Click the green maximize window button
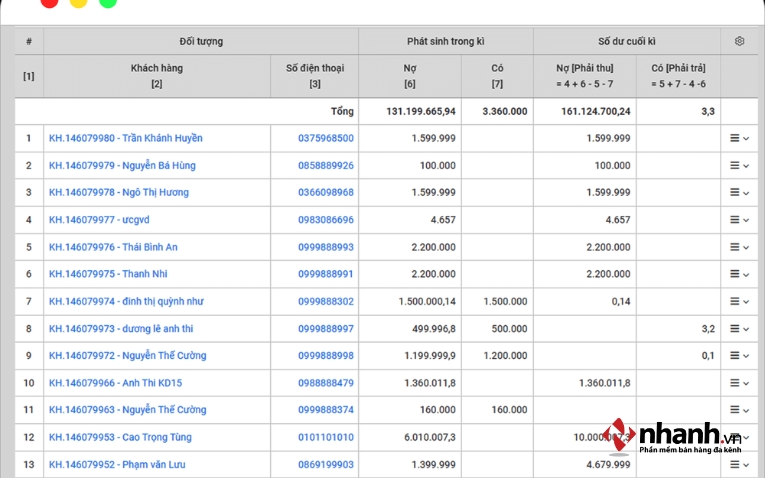The height and width of the screenshot is (478, 765). pyautogui.click(x=107, y=2)
